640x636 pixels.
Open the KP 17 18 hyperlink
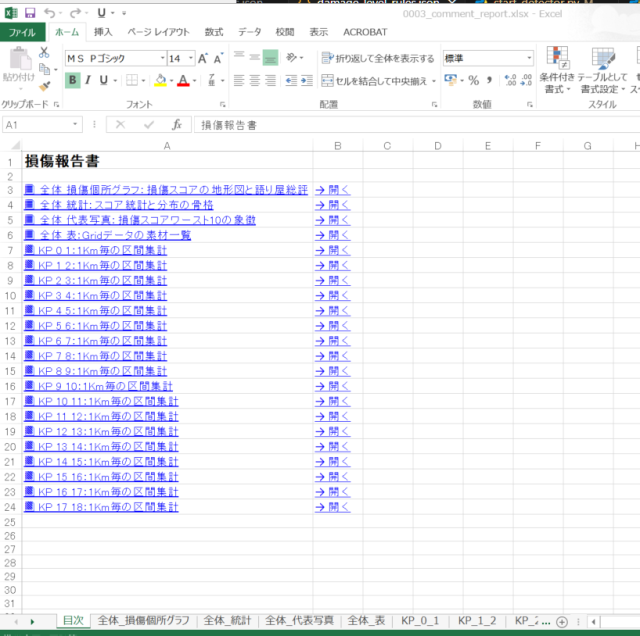coord(101,507)
